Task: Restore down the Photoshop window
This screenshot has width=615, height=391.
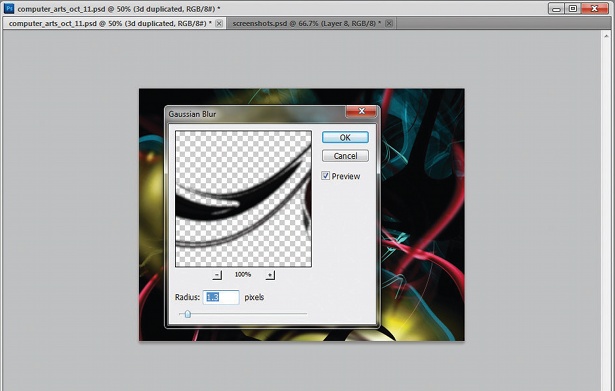Action: pyautogui.click(x=573, y=8)
